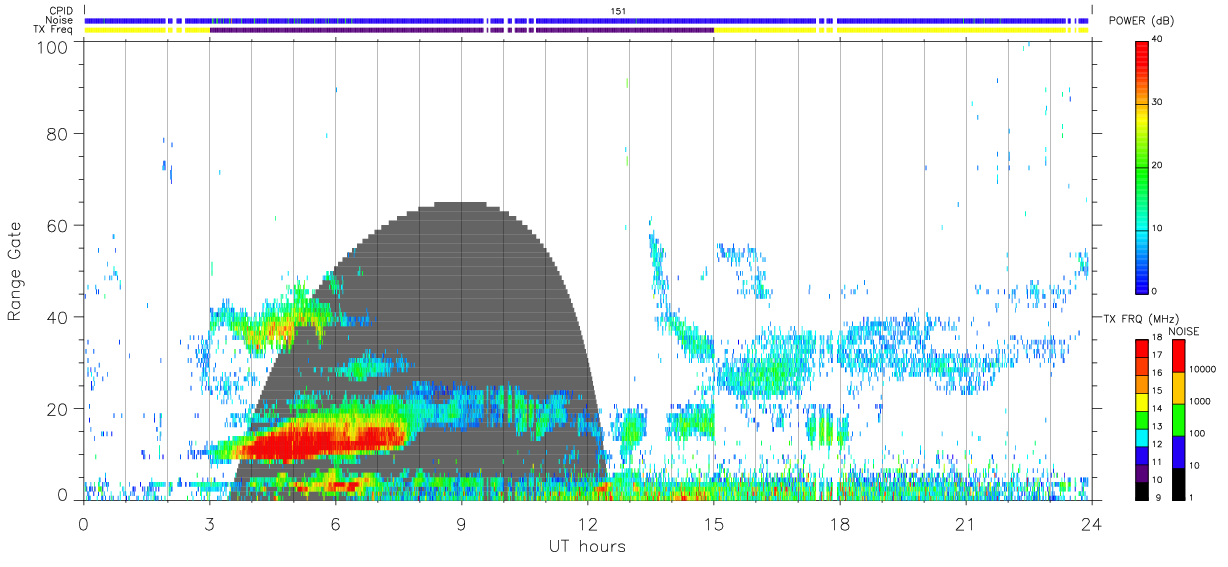
Task: Click the 3 tick on the UT hours axis
Action: pos(209,523)
